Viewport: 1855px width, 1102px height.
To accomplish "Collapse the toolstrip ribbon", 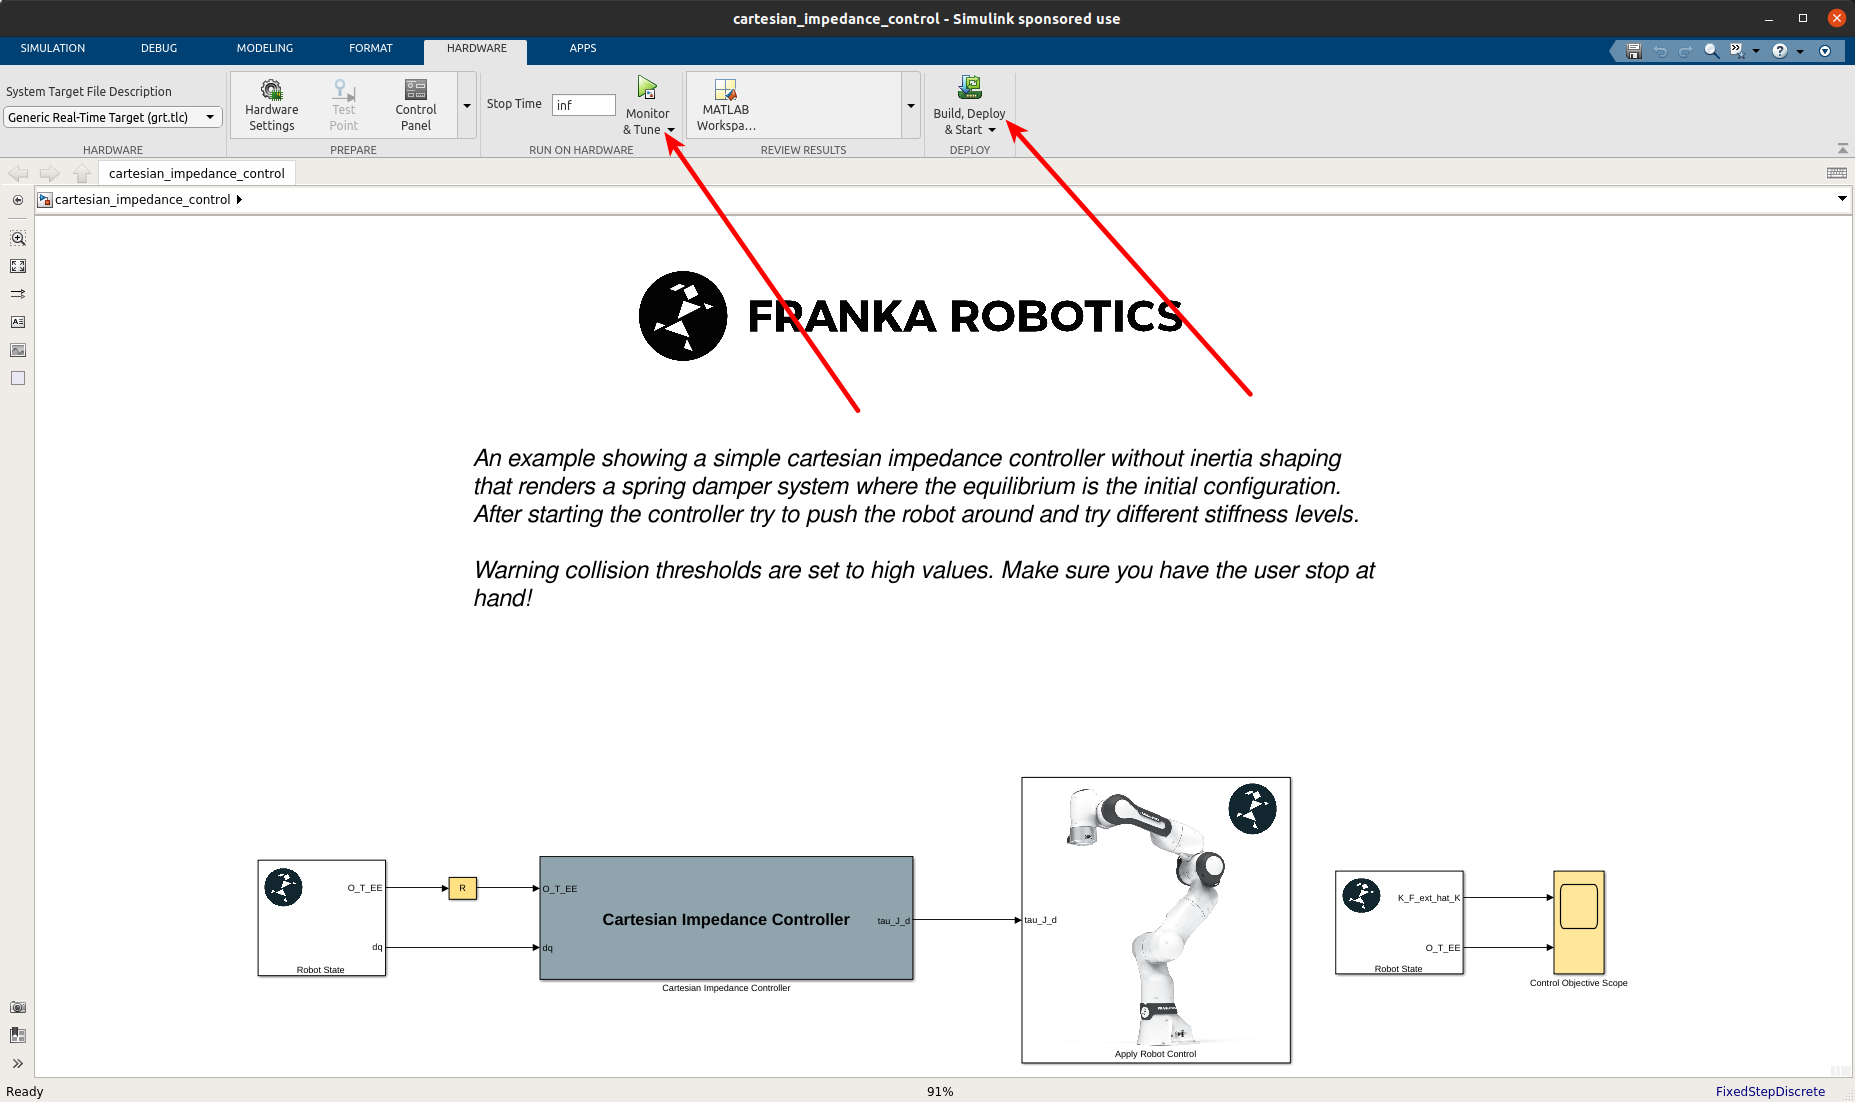I will [1842, 149].
